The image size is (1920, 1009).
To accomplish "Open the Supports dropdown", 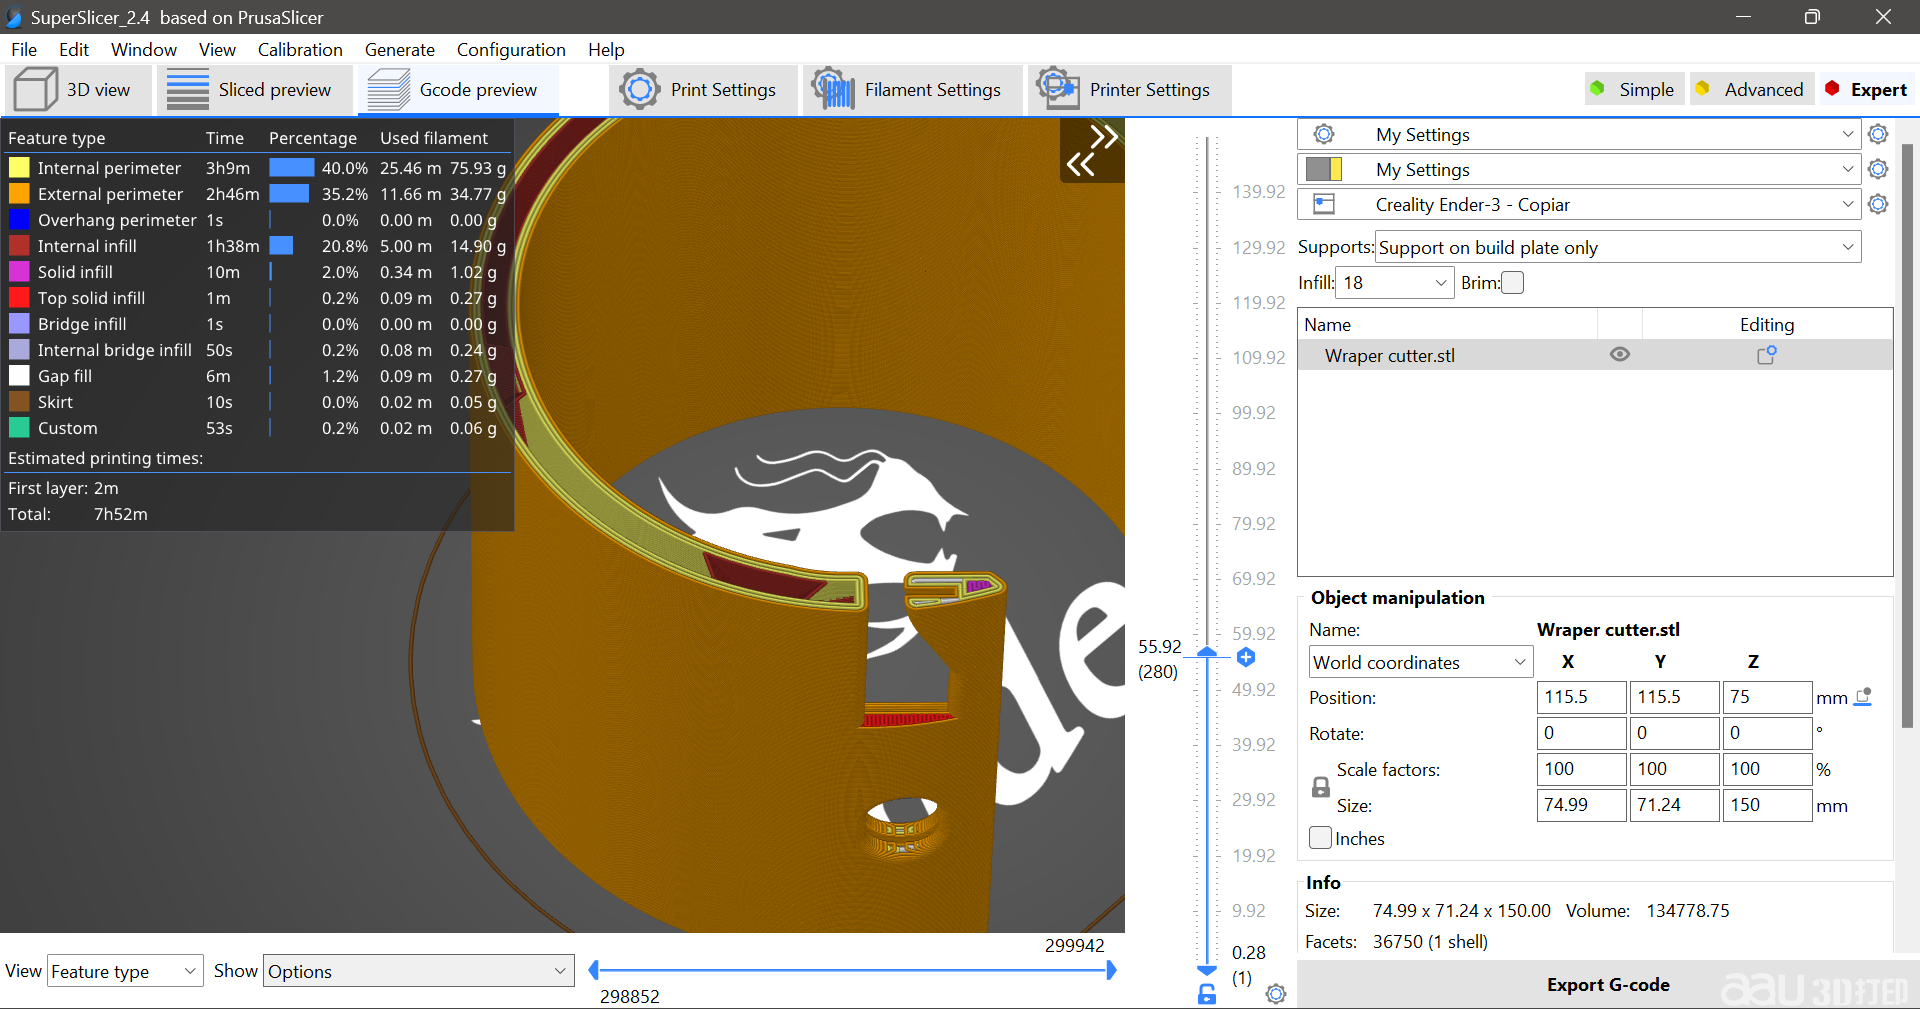I will tap(1617, 247).
